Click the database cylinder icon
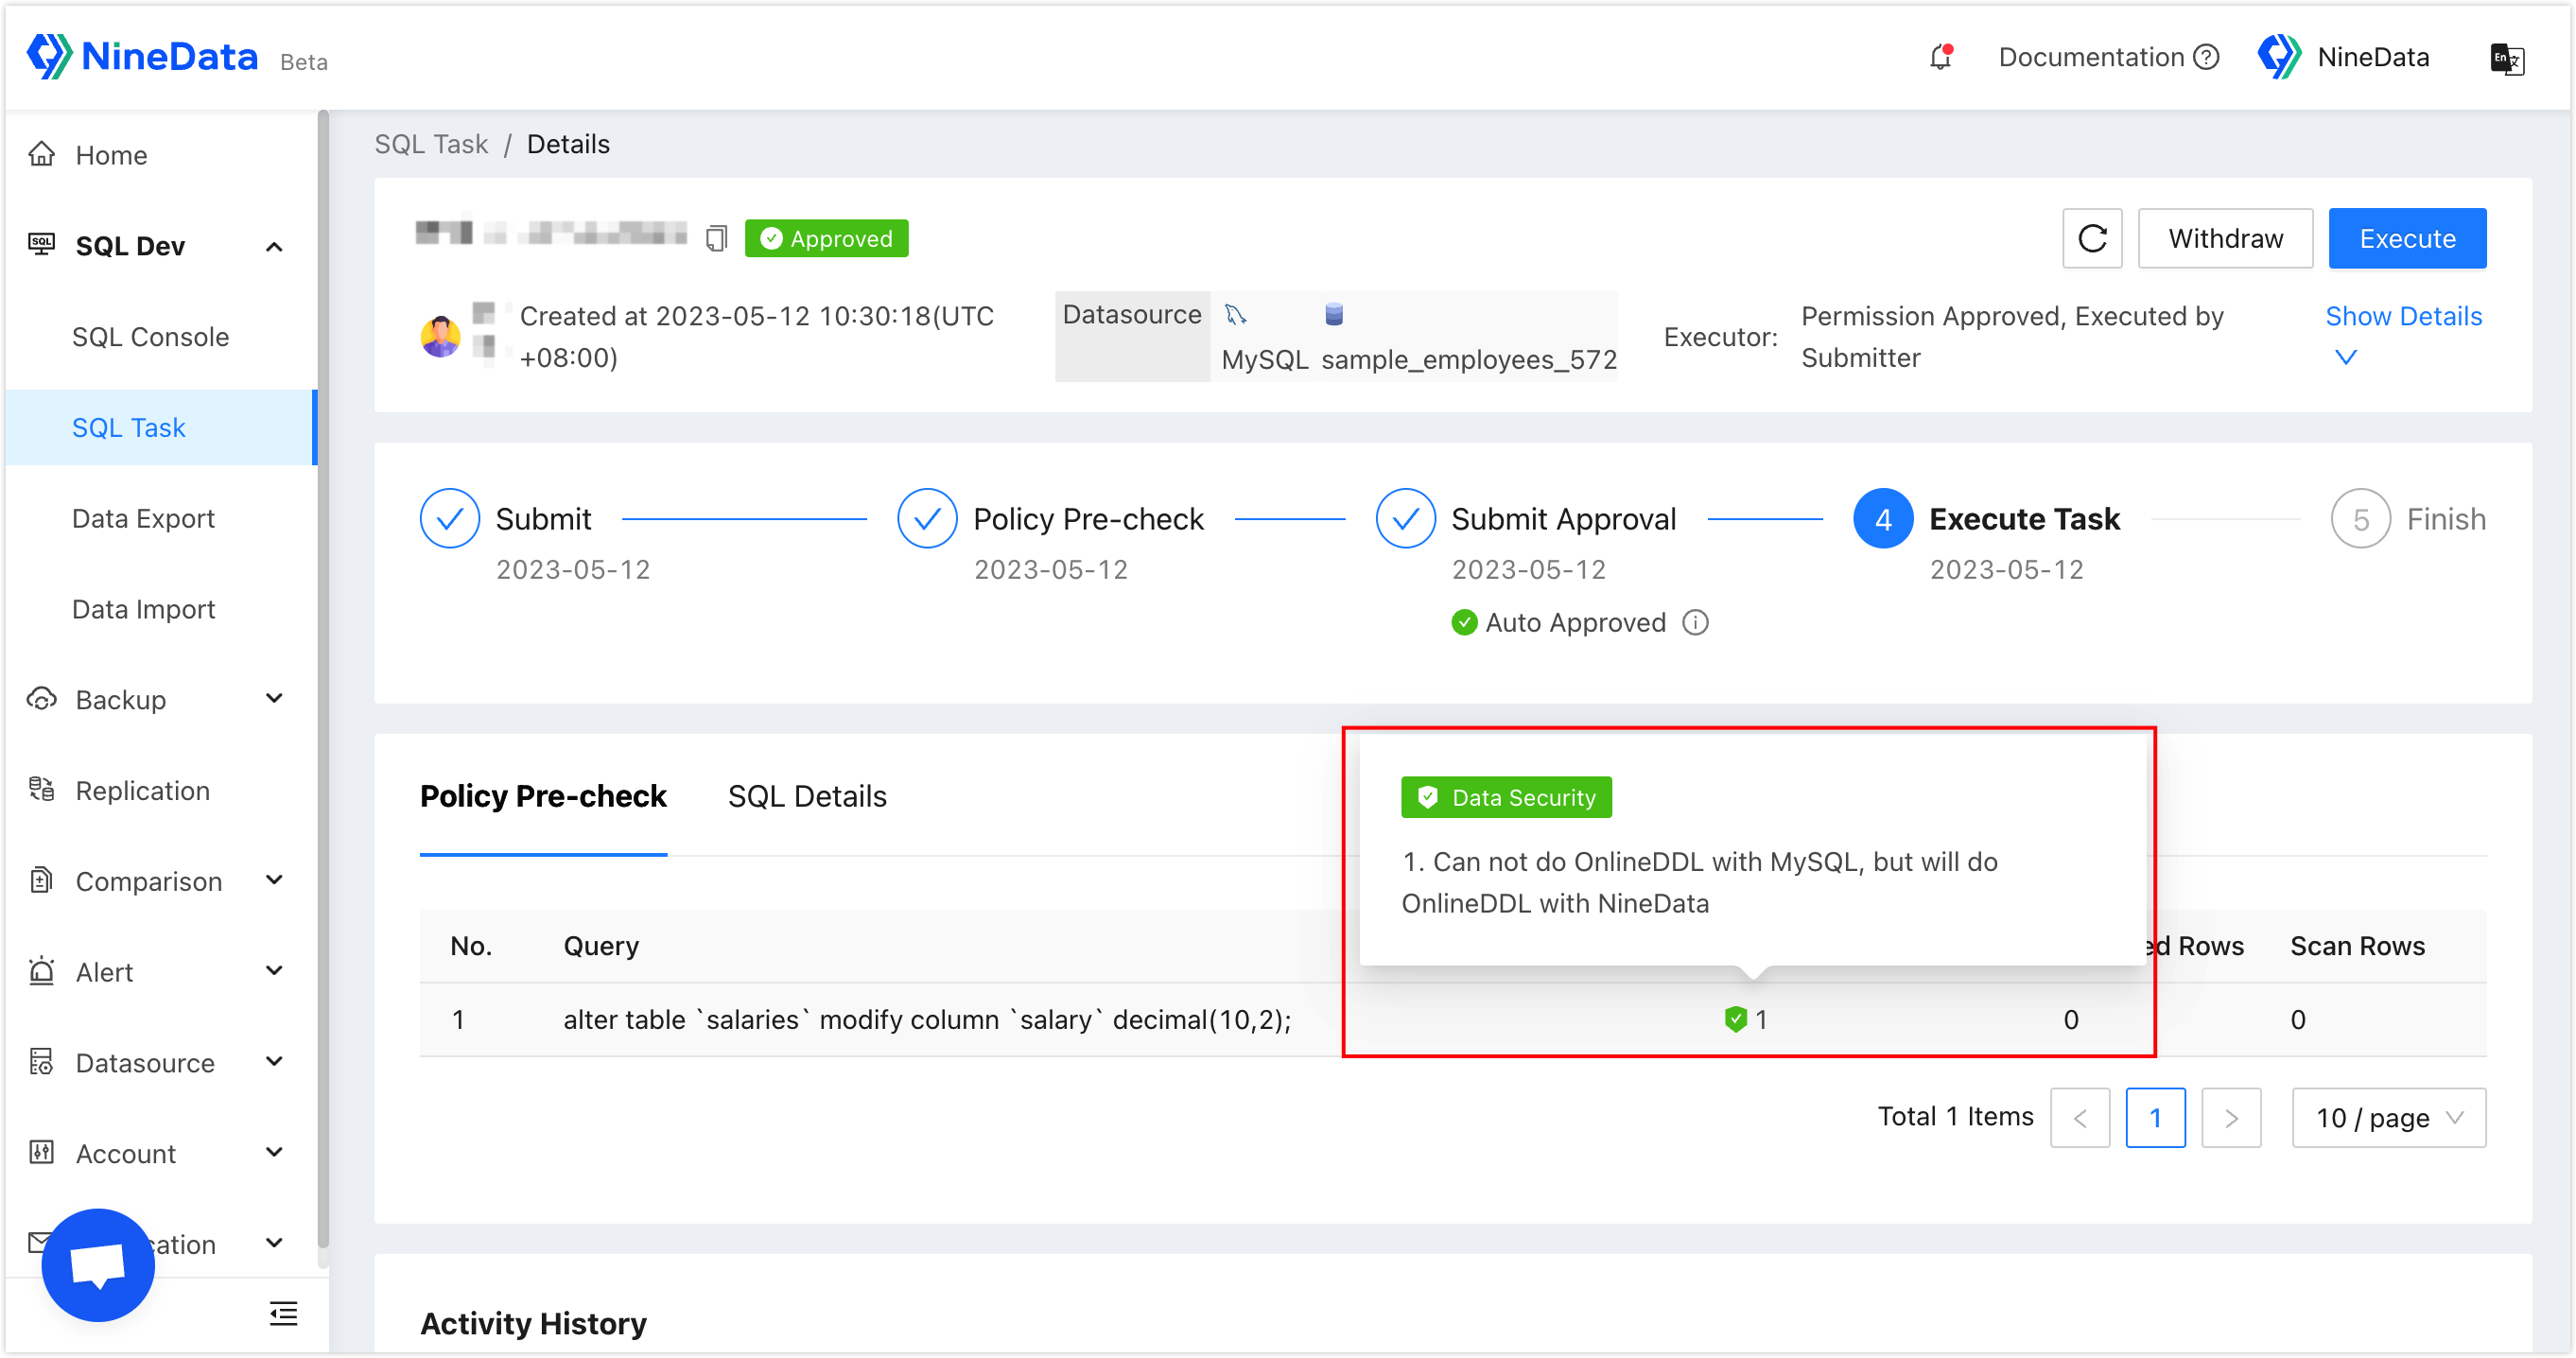This screenshot has width=2576, height=1358. point(1333,314)
